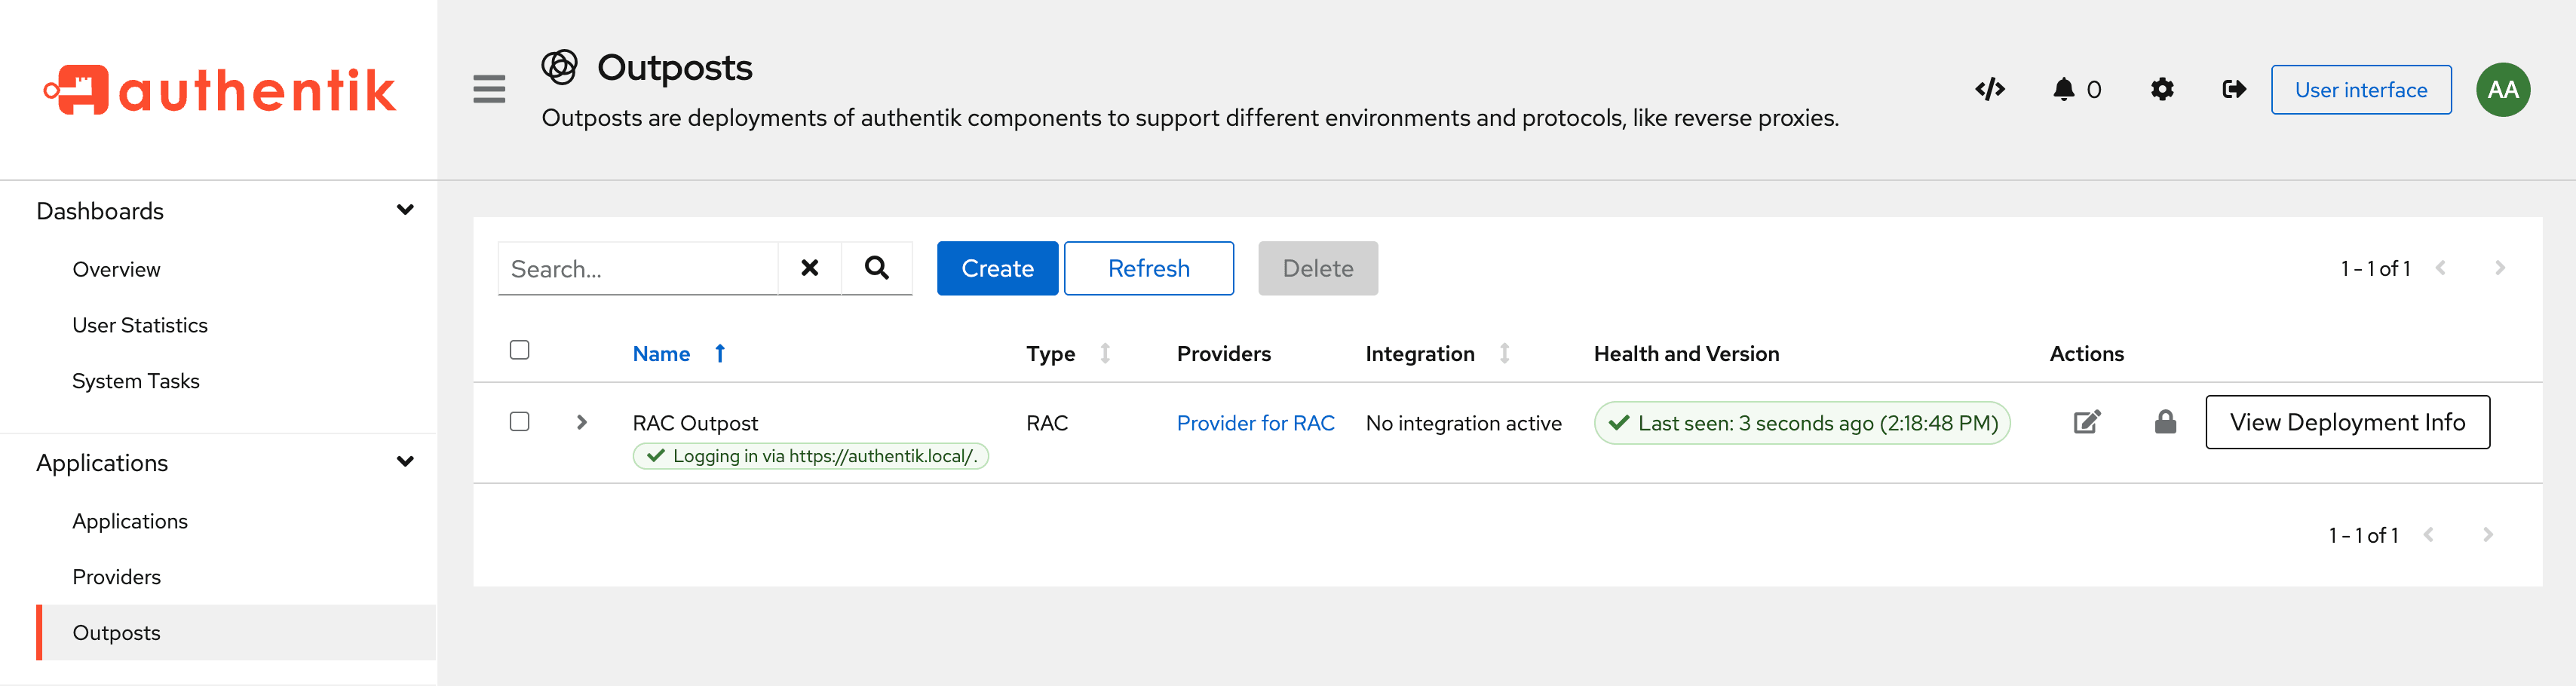
Task: Expand the RAC Outpost row details
Action: pyautogui.click(x=581, y=423)
